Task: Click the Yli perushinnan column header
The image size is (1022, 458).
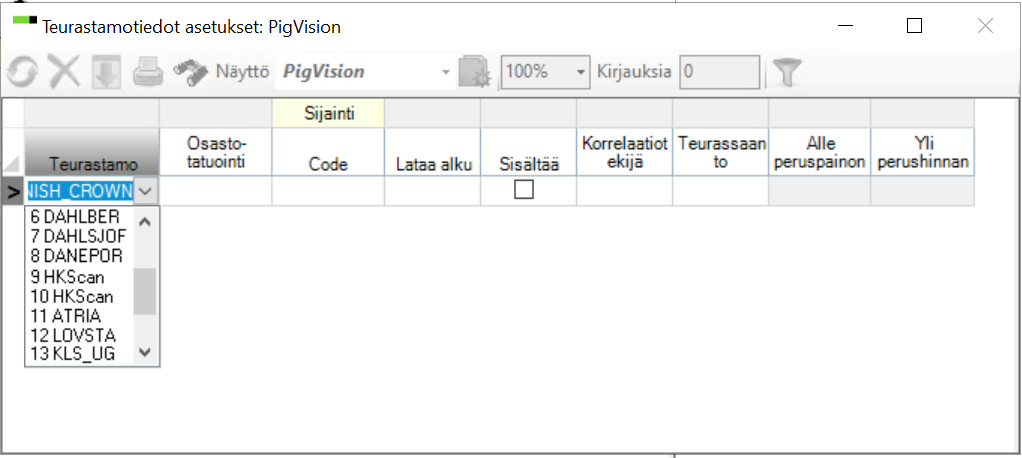Action: pos(923,152)
